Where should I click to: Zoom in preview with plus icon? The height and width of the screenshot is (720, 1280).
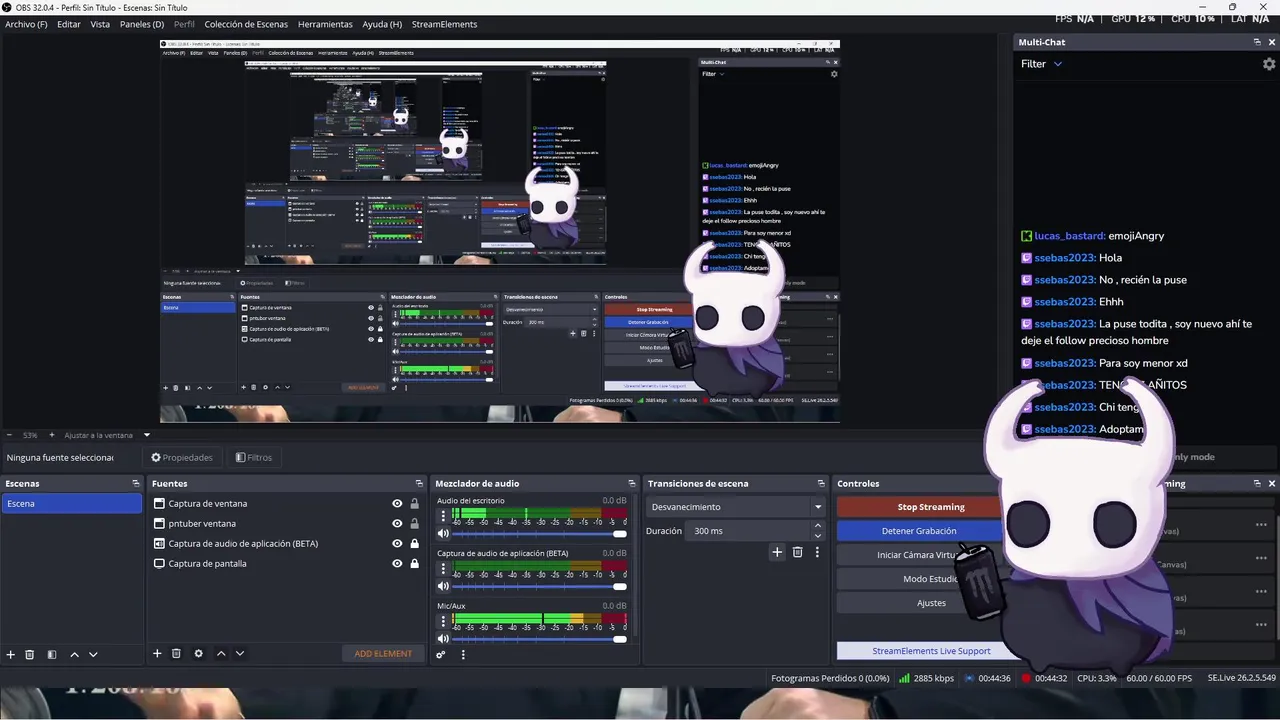pos(53,435)
